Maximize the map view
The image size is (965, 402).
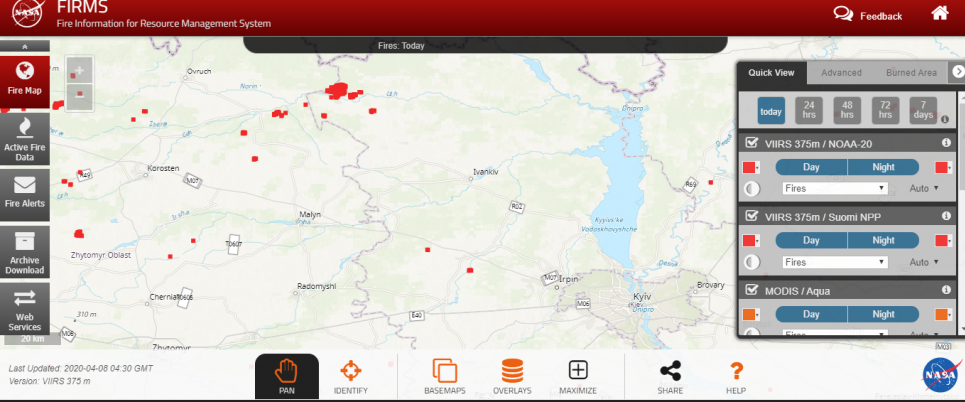click(578, 376)
